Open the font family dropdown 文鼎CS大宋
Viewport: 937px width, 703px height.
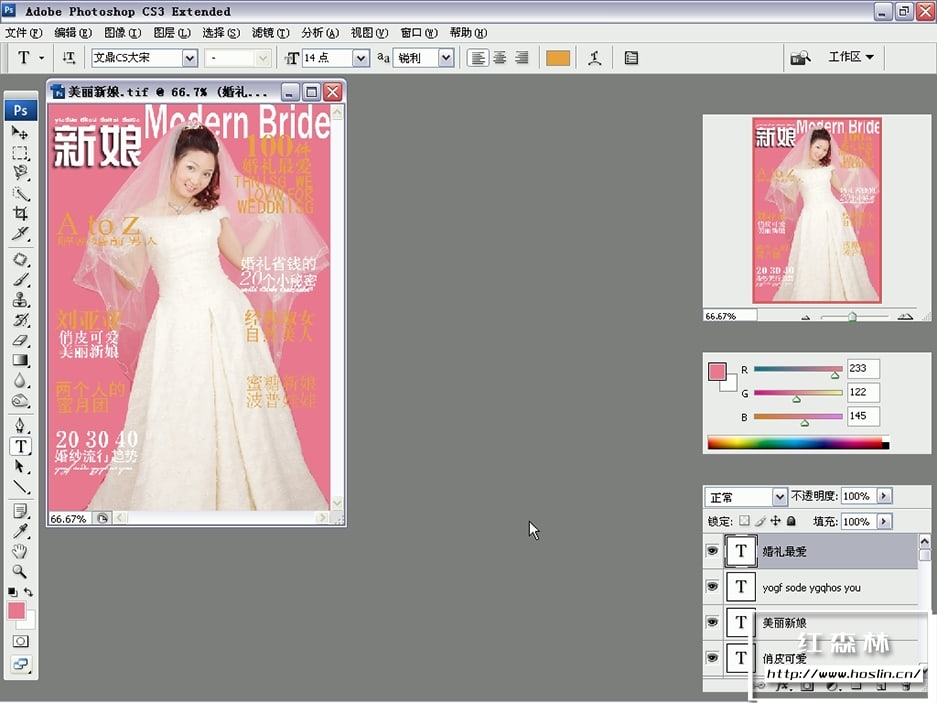pyautogui.click(x=189, y=58)
